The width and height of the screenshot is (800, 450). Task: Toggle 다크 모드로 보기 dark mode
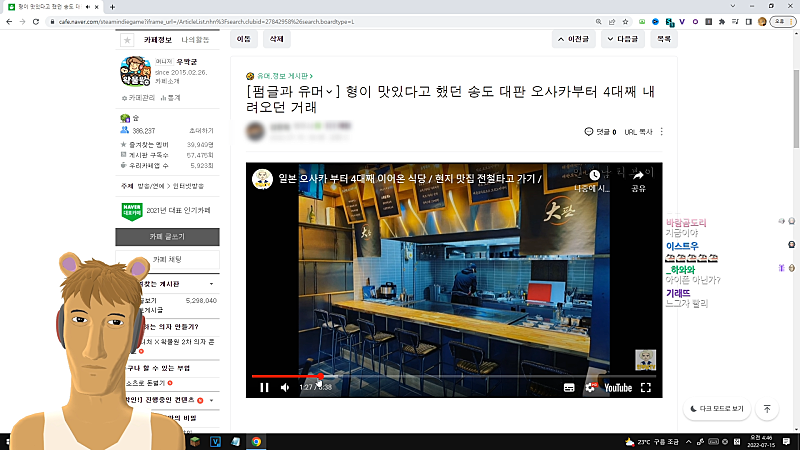point(717,409)
